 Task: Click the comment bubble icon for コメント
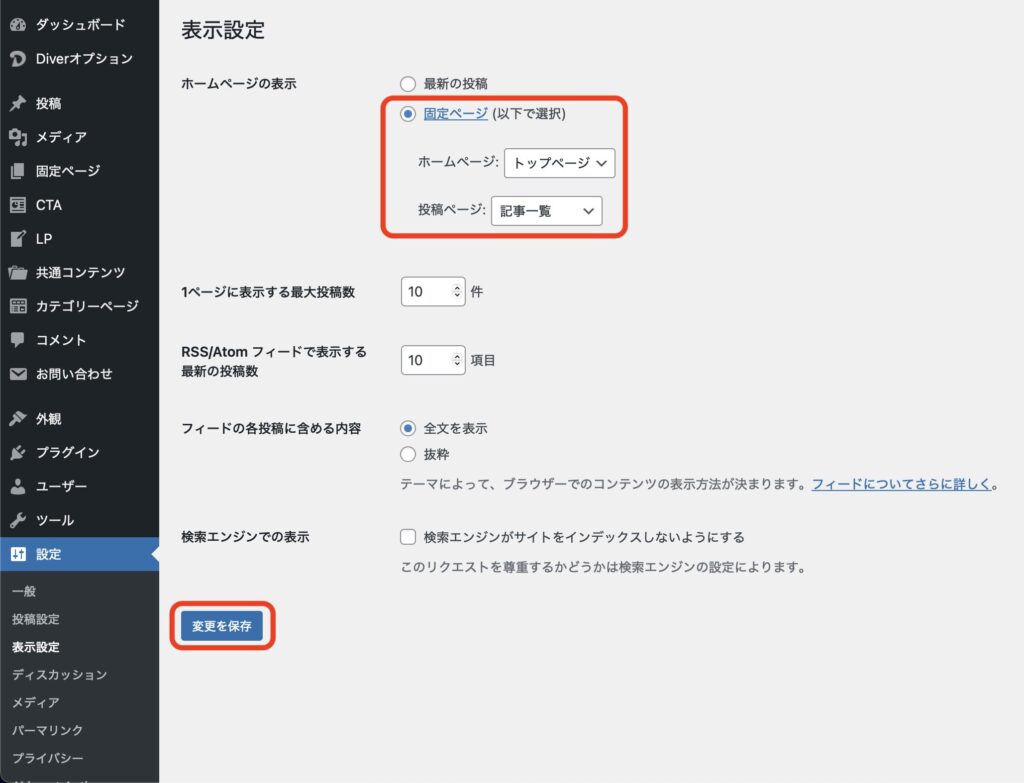18,340
